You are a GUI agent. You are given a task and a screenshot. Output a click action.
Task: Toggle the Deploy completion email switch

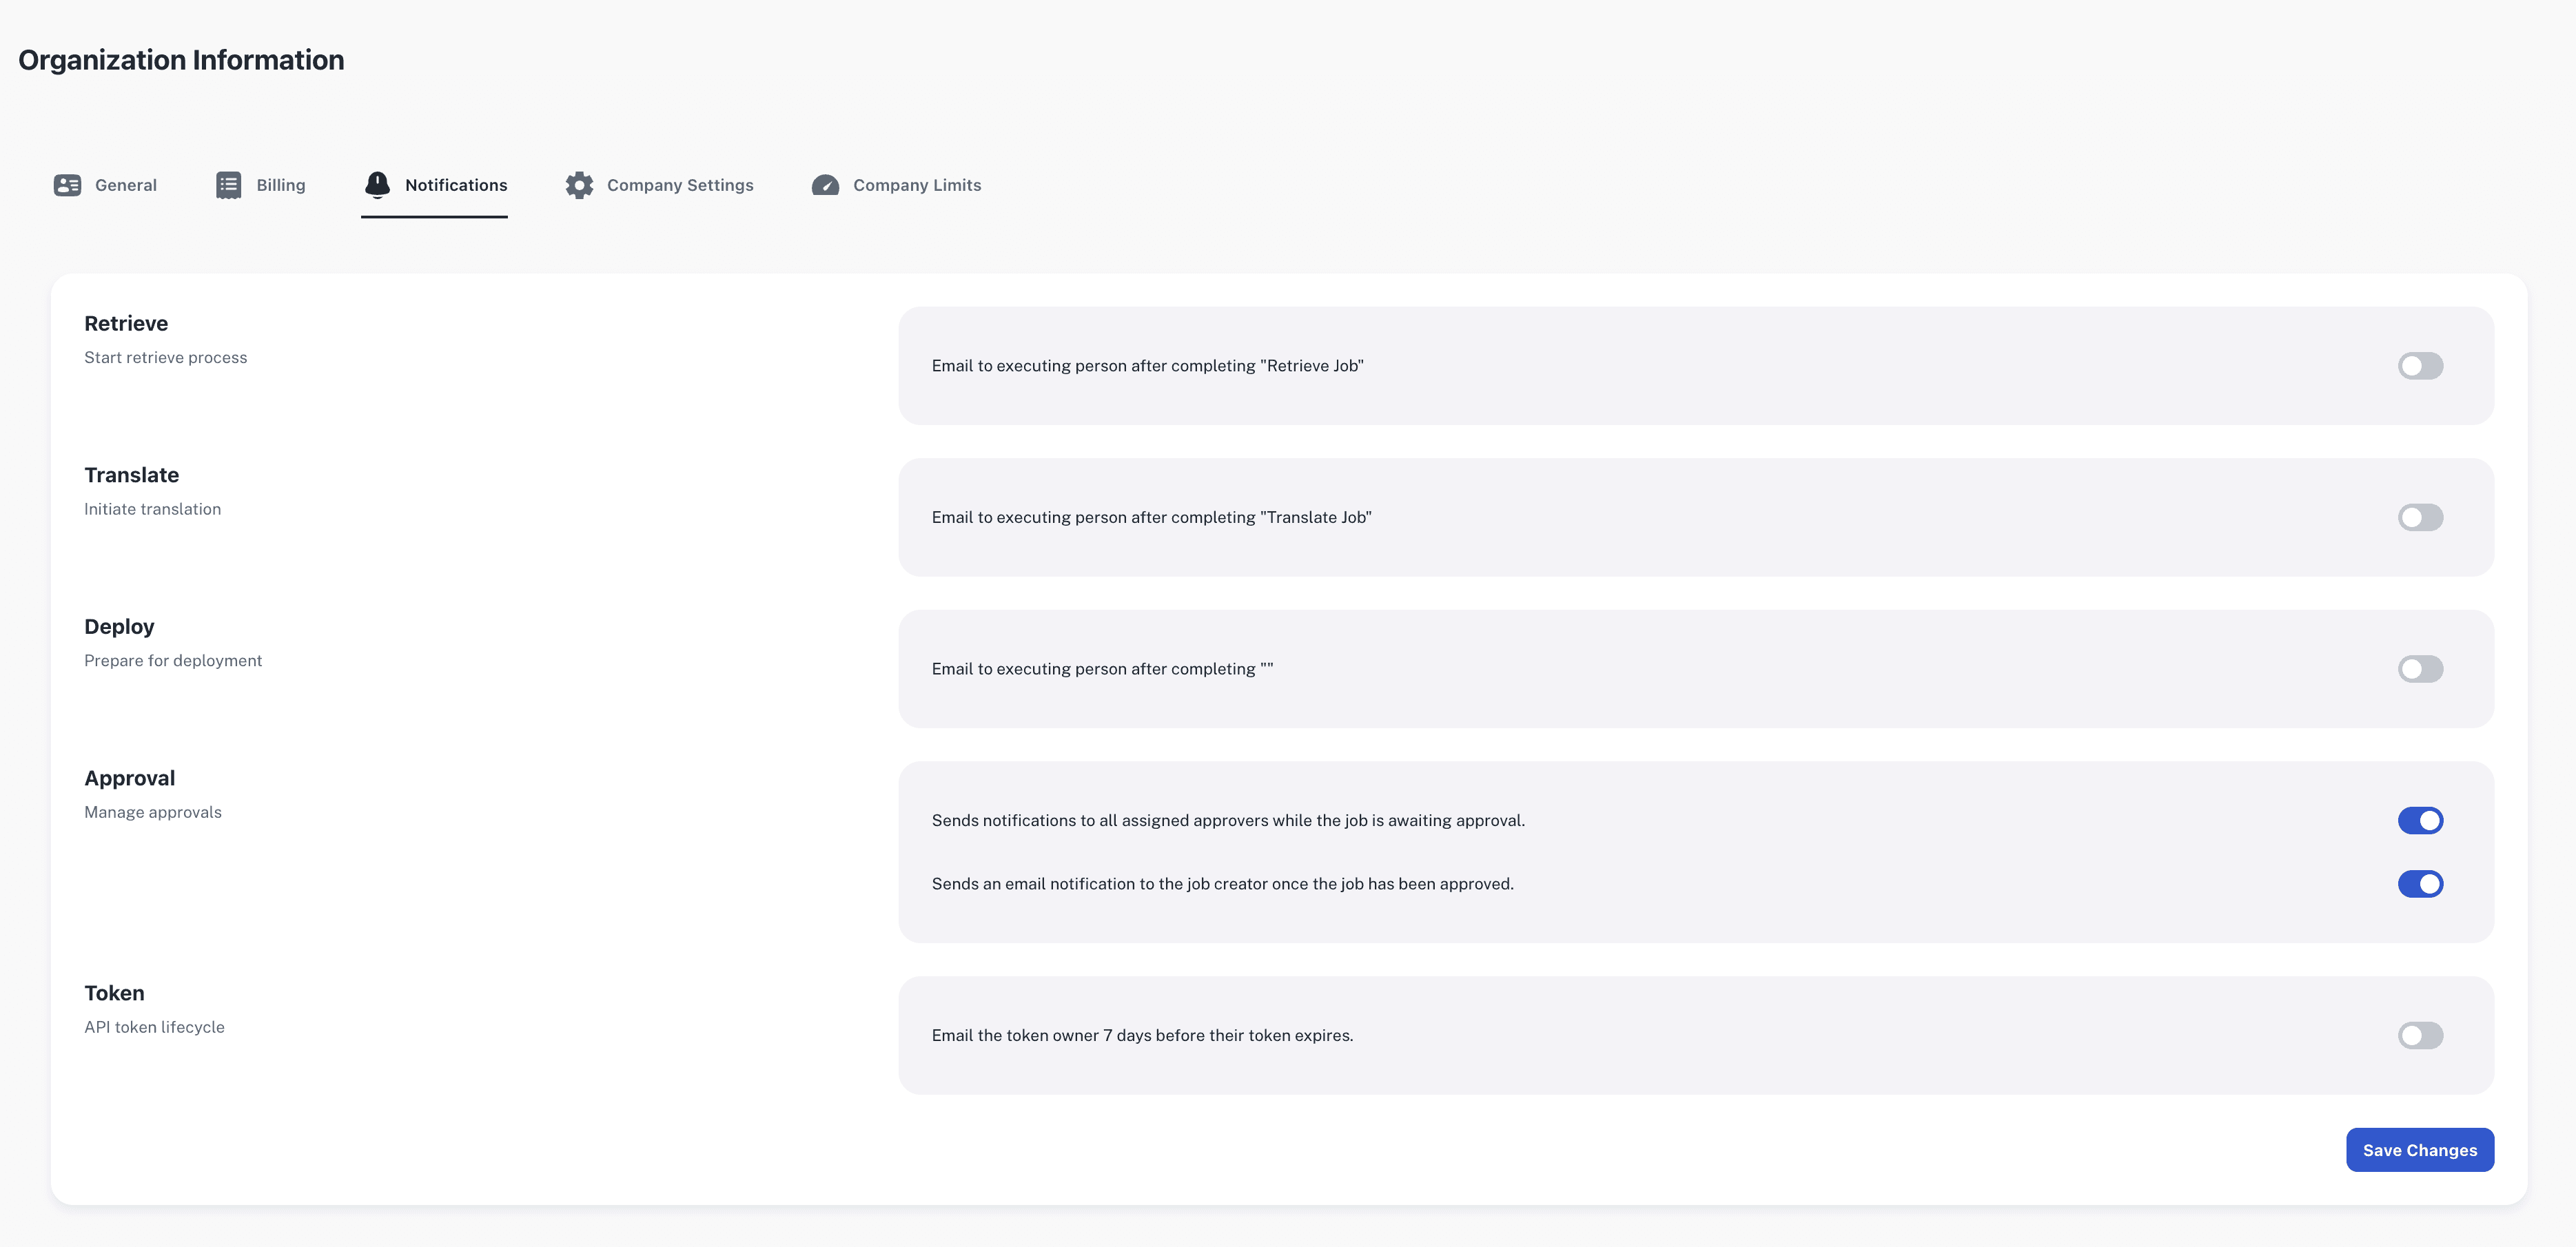point(2420,669)
